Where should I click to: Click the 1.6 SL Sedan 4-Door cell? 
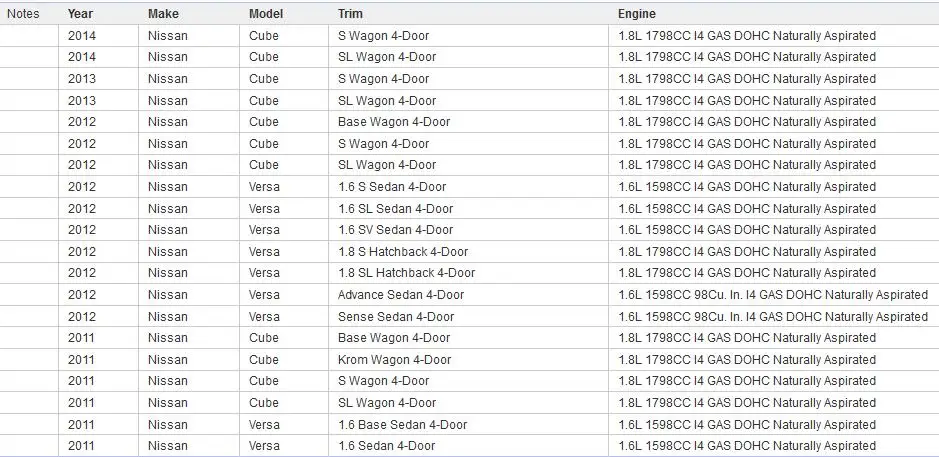pos(468,208)
